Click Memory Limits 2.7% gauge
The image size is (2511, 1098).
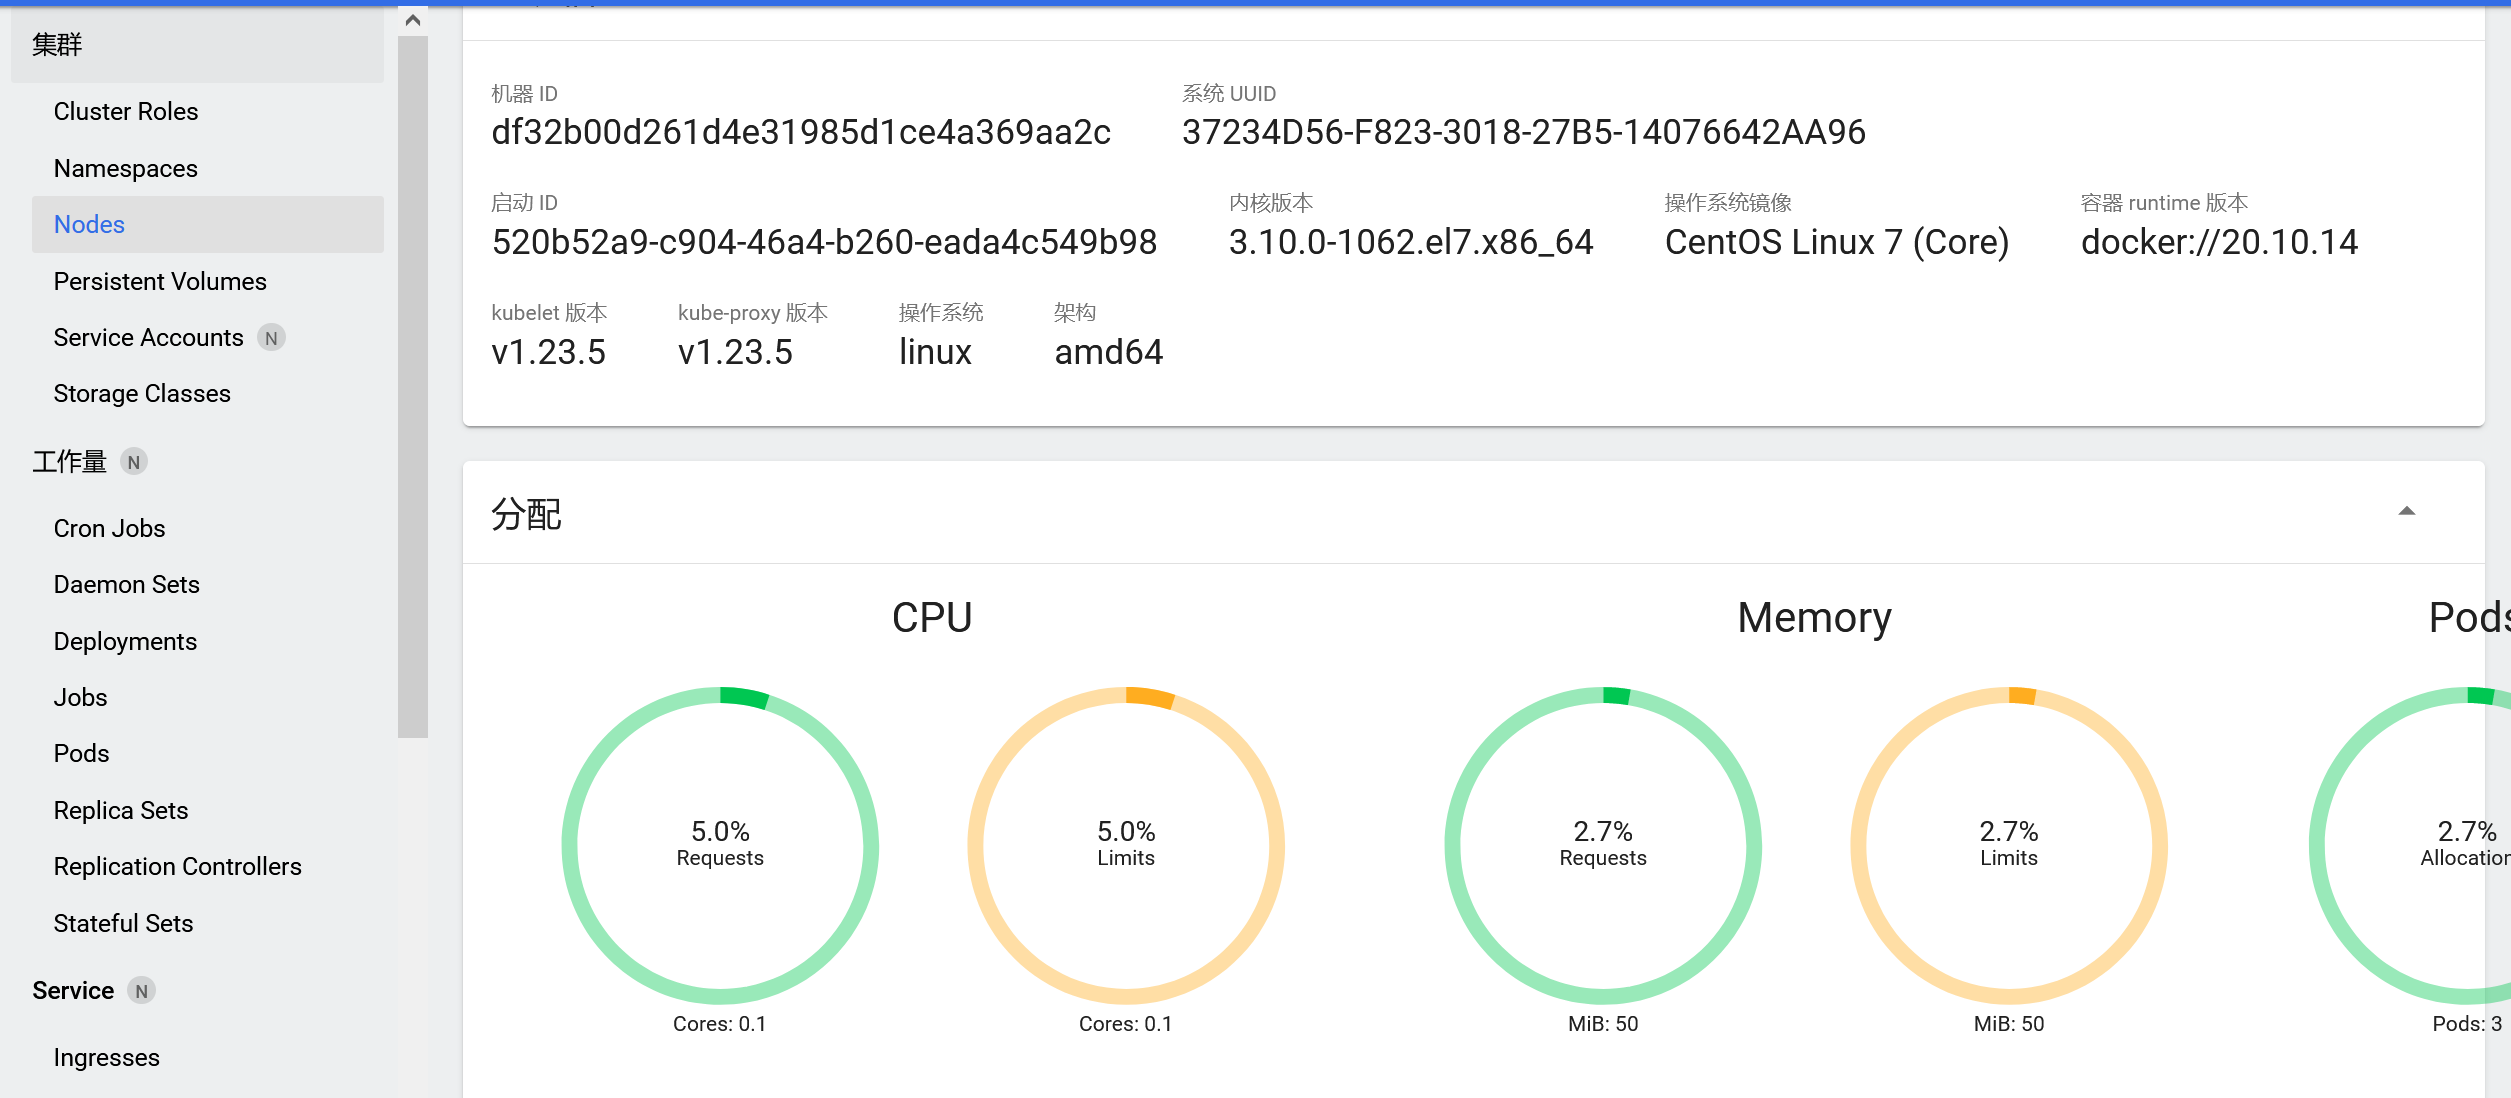2008,845
